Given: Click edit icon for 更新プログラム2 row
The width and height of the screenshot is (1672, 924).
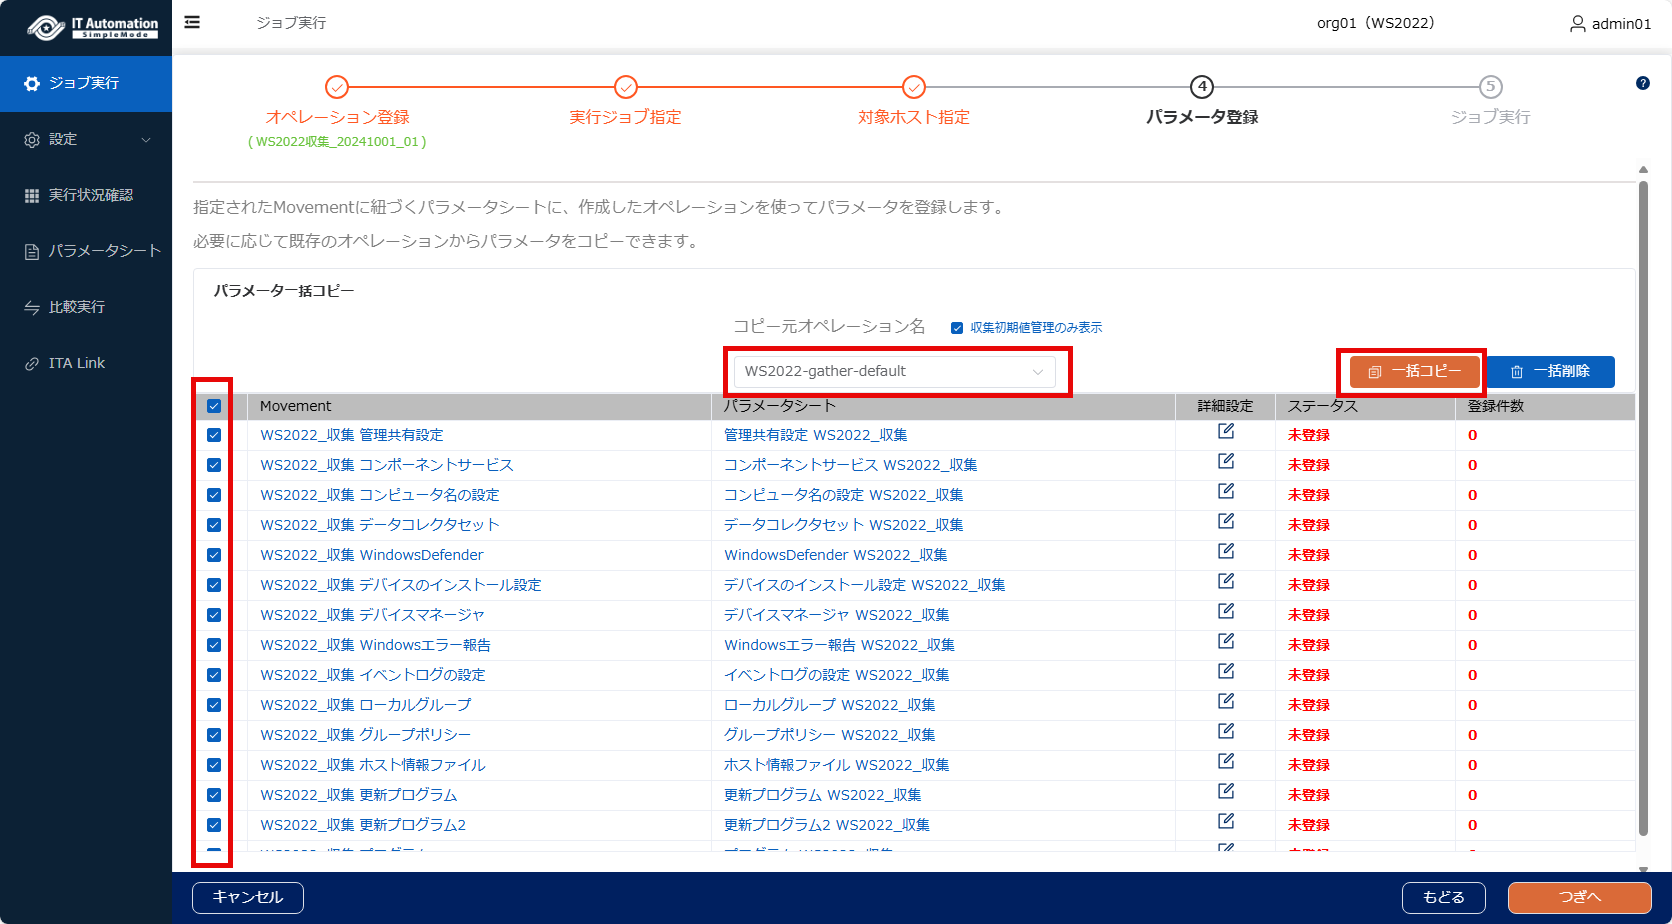Looking at the screenshot, I should pyautogui.click(x=1225, y=822).
